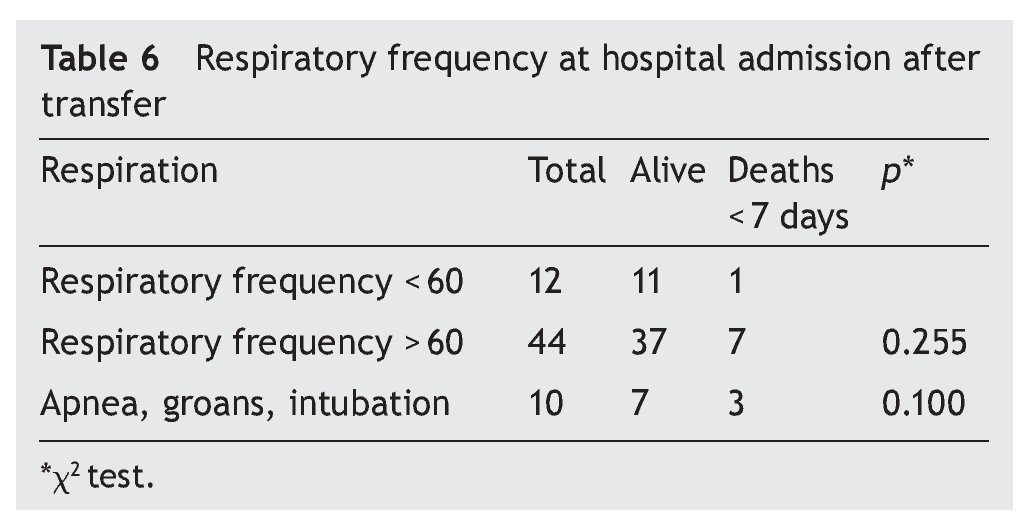Select the "Alive" column header
The height and width of the screenshot is (529, 1025).
667,171
